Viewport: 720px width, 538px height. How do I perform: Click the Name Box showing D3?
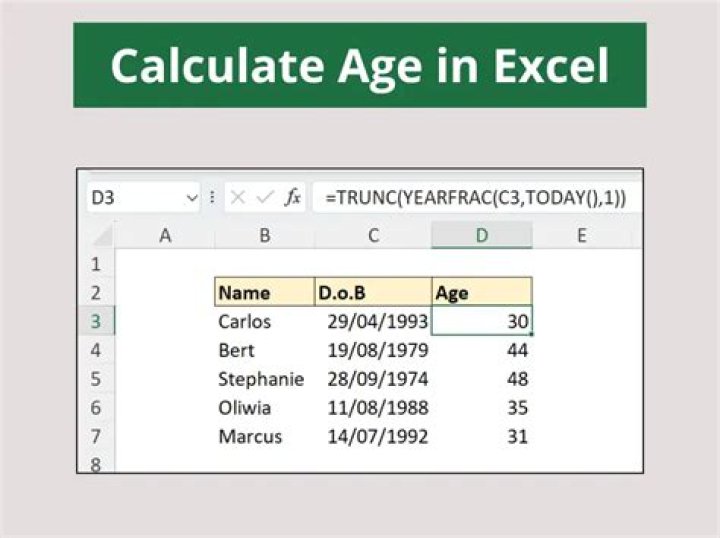[143, 197]
